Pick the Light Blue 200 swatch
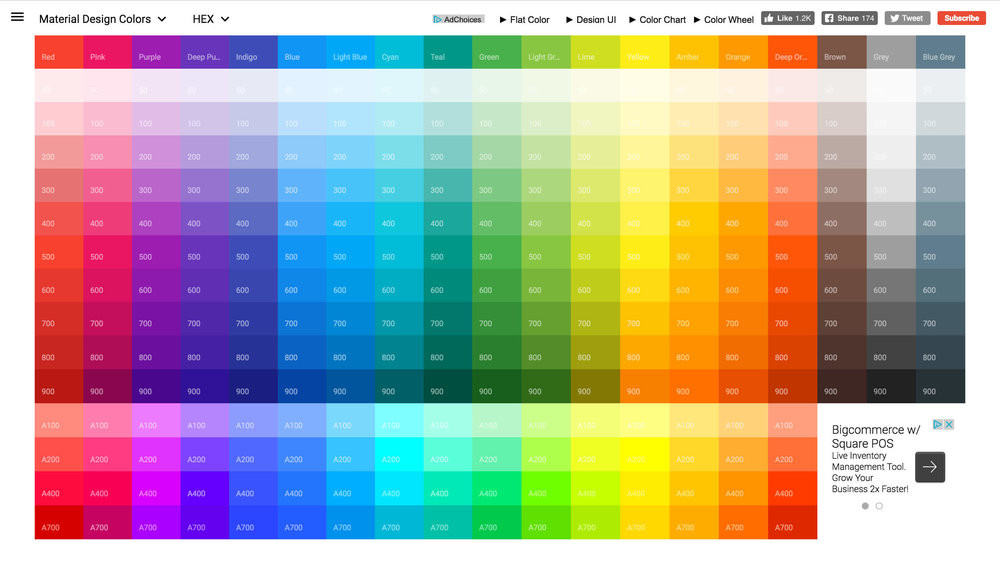 (351, 152)
